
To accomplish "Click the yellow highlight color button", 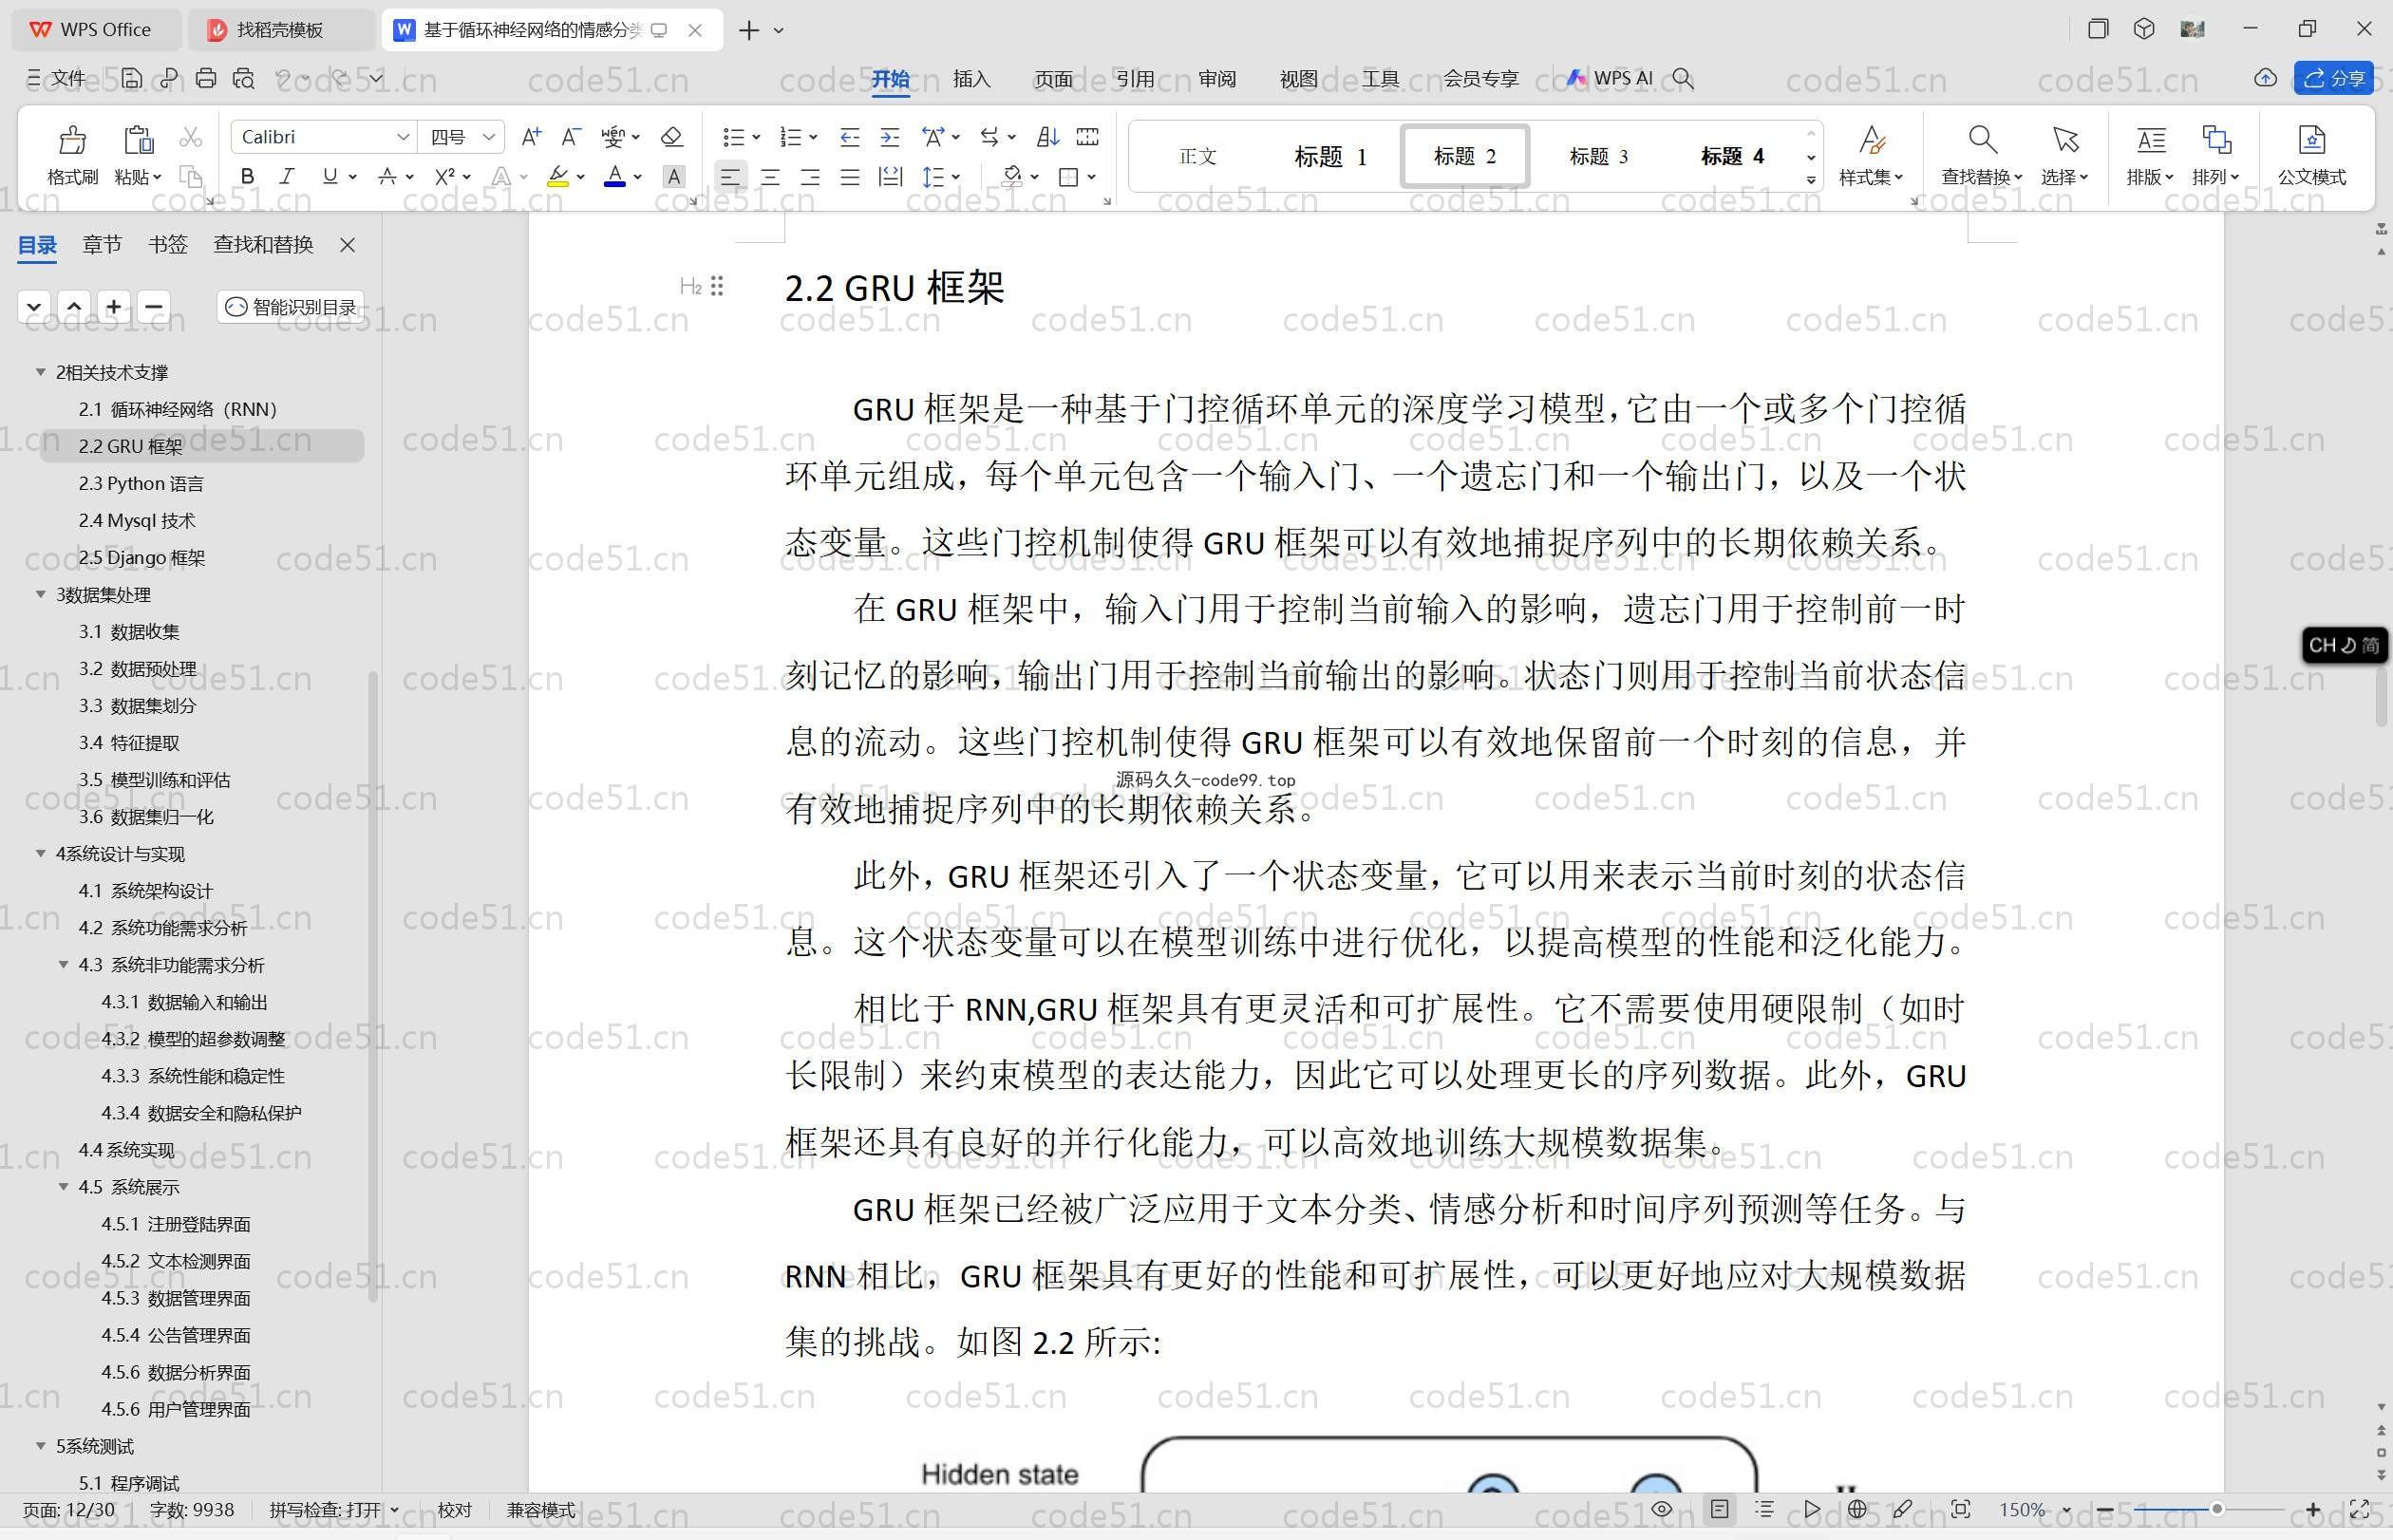I will coord(558,177).
